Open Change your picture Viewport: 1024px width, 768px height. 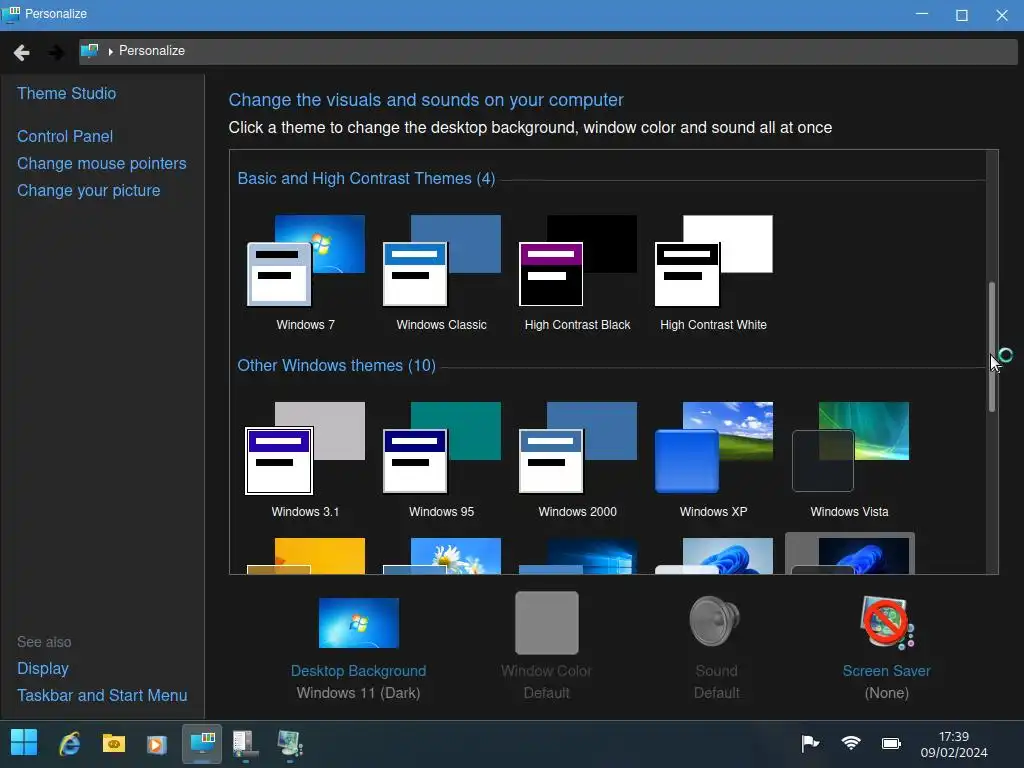[88, 190]
